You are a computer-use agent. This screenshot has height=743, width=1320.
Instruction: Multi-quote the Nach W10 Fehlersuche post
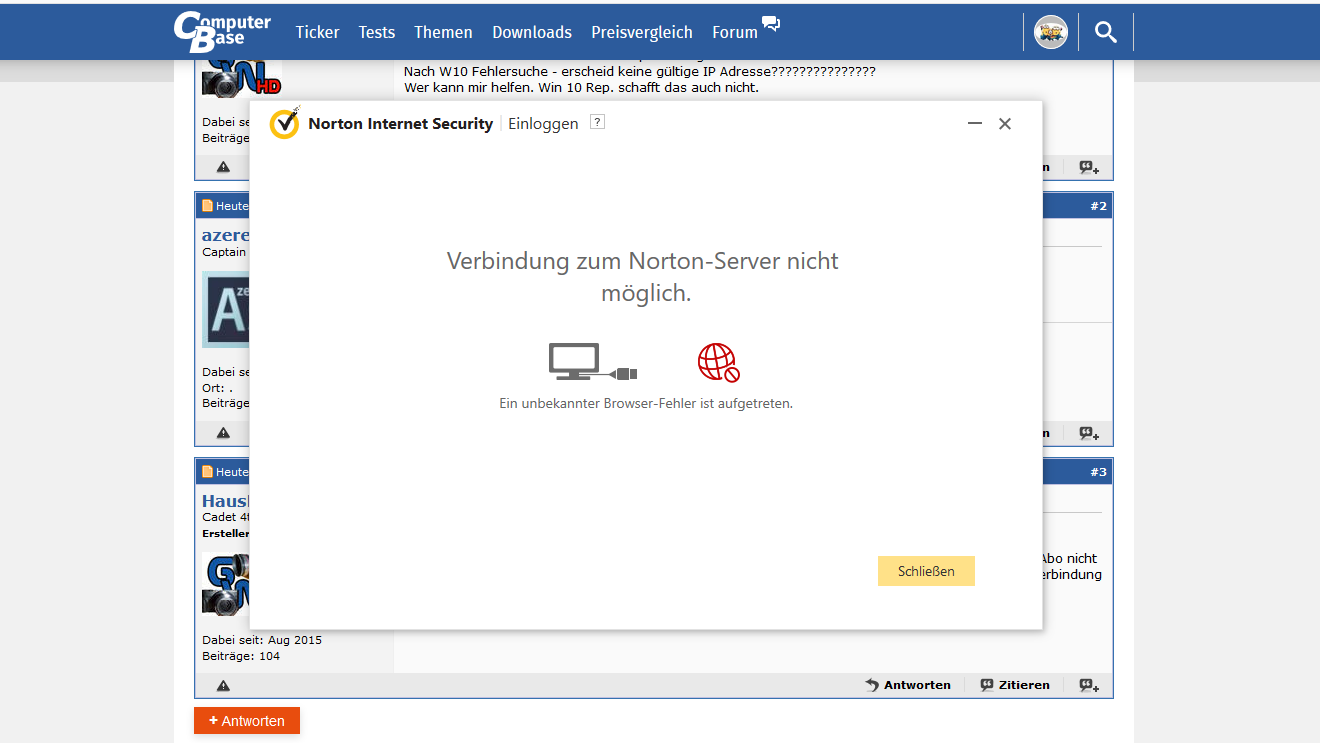(x=1089, y=167)
